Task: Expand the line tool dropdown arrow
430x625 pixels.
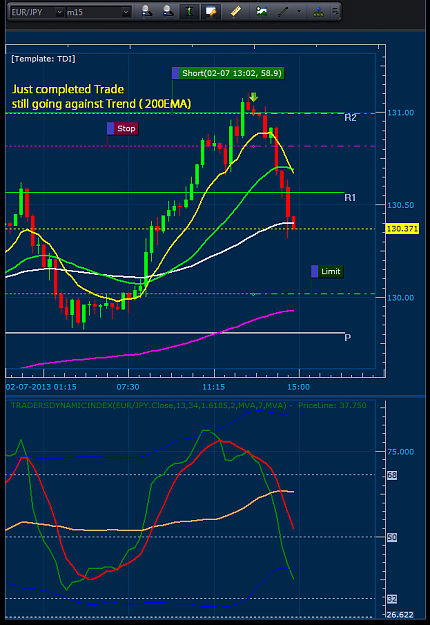Action: (x=299, y=12)
